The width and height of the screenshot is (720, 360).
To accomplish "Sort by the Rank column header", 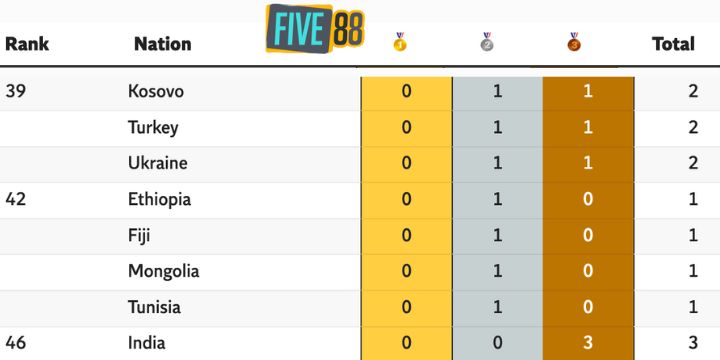I will pos(27,44).
